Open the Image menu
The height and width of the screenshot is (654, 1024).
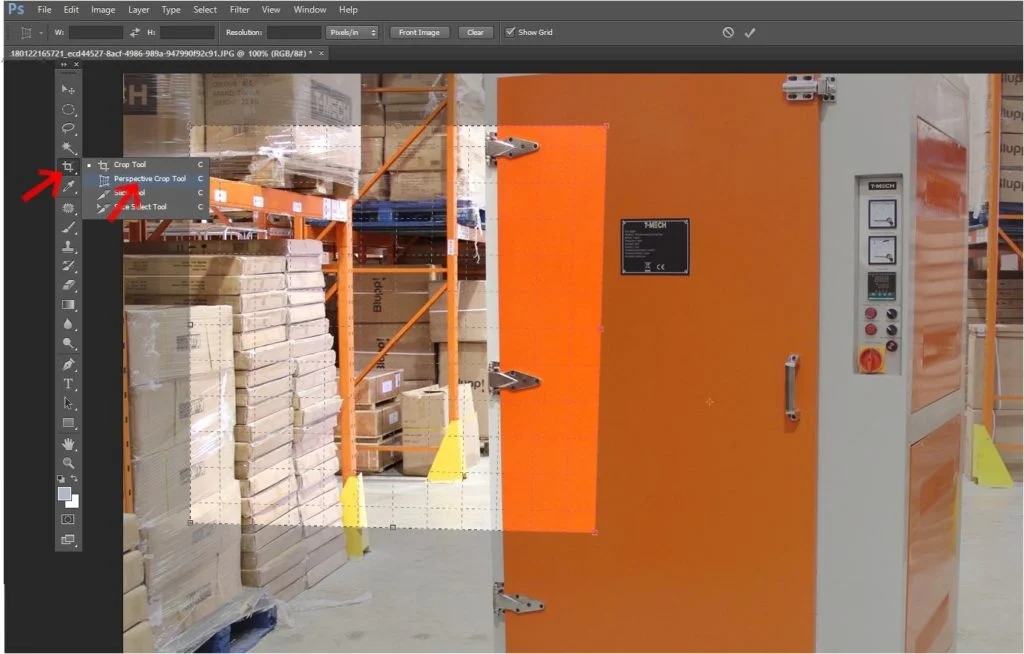[x=103, y=10]
